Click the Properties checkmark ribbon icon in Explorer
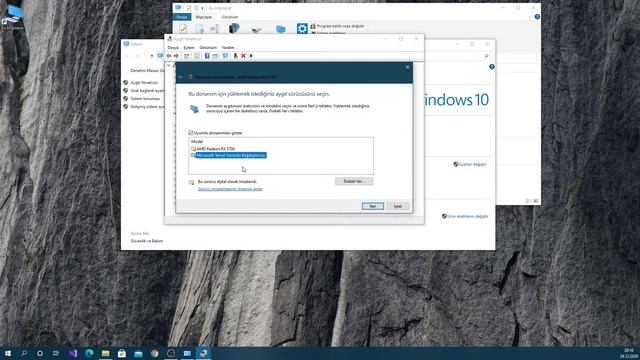The width and height of the screenshot is (640, 360). 183,28
